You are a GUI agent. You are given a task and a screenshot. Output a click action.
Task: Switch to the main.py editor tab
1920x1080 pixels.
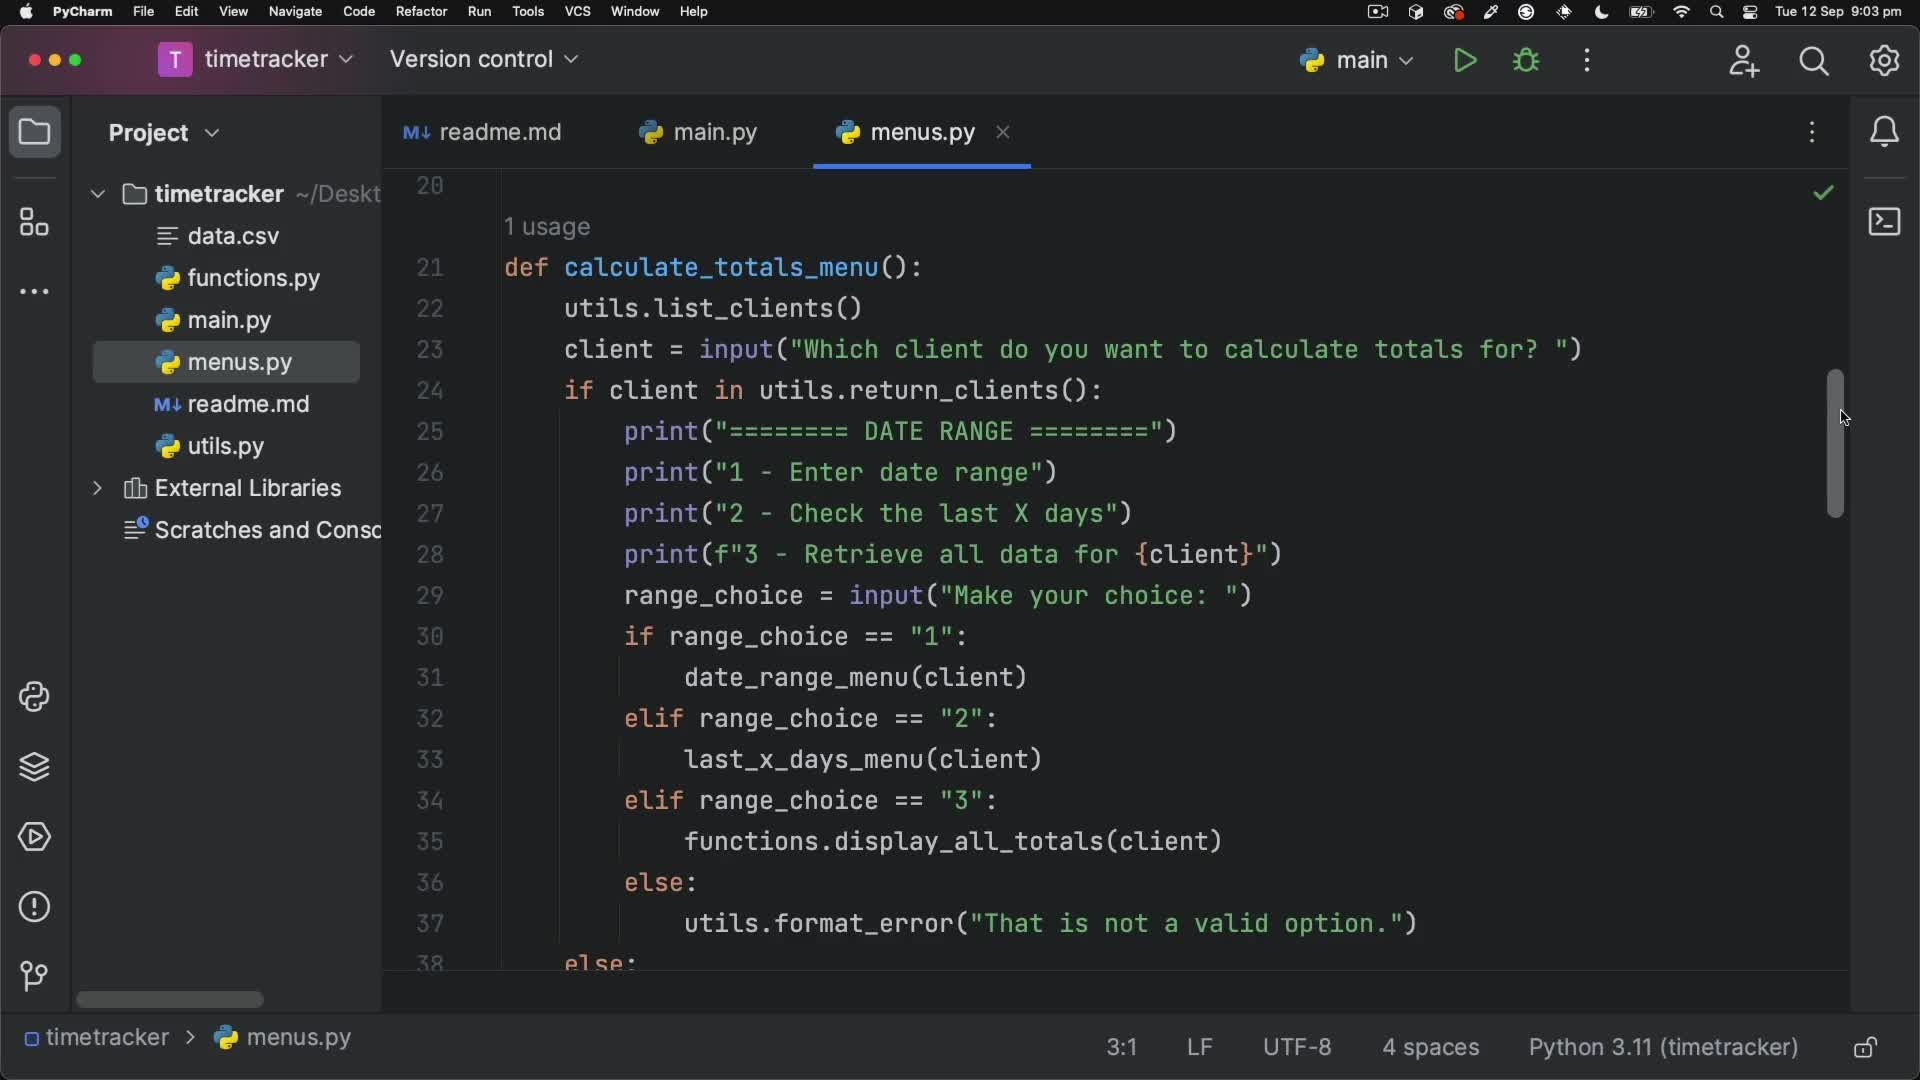[699, 132]
